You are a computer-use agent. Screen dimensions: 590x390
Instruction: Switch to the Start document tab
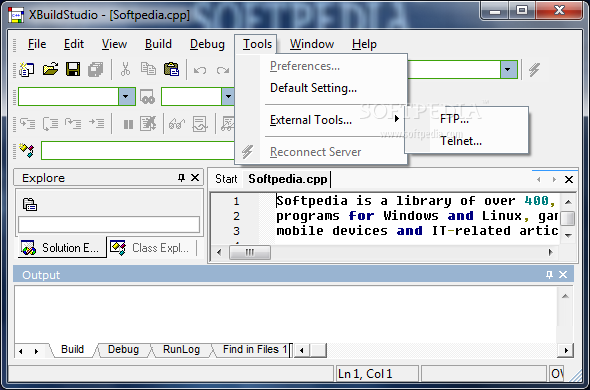click(x=226, y=179)
